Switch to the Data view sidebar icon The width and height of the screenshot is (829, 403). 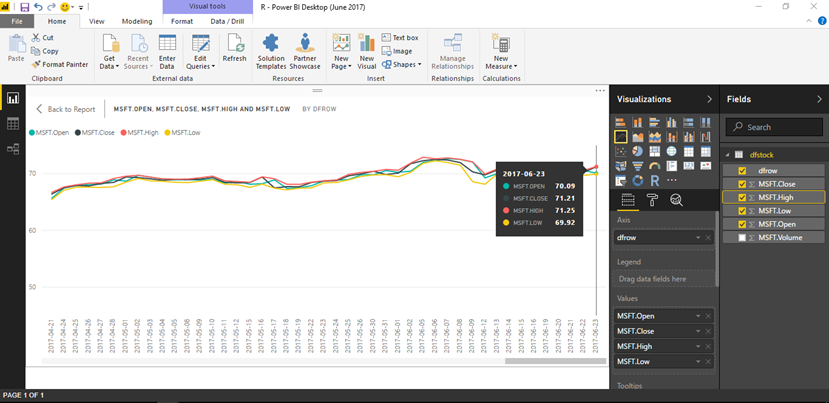pos(13,124)
